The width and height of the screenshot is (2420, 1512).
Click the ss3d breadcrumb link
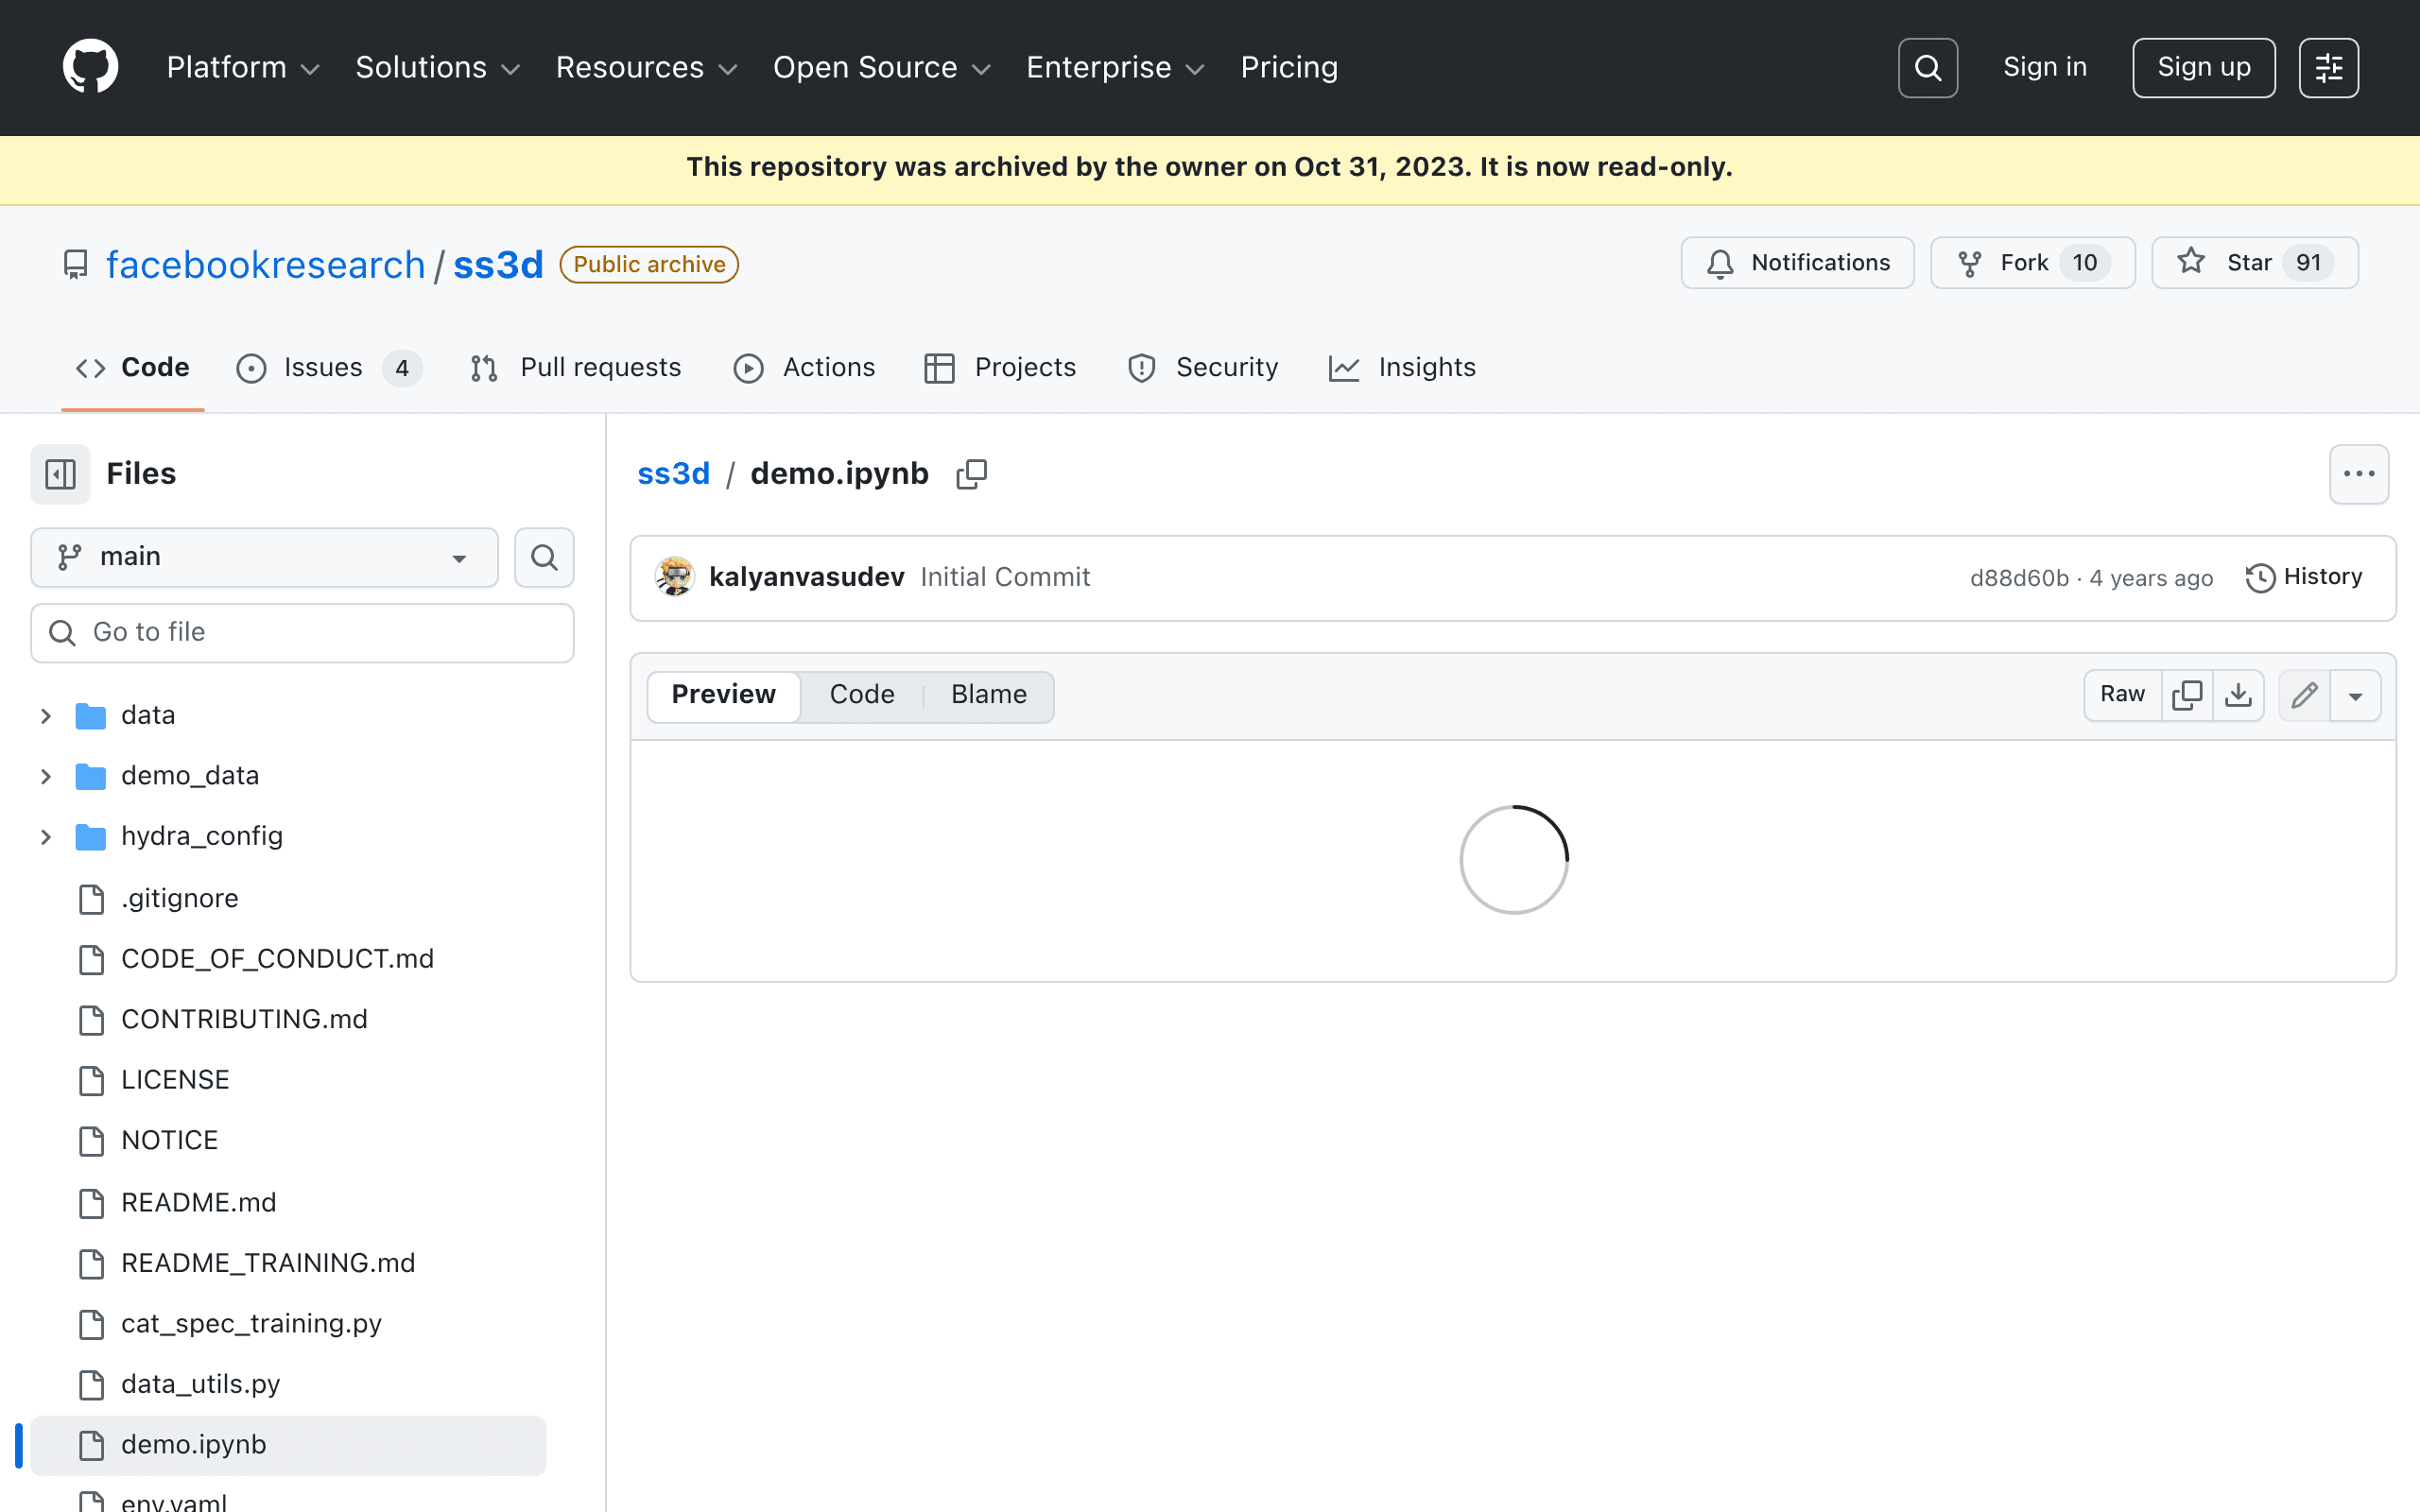[673, 474]
